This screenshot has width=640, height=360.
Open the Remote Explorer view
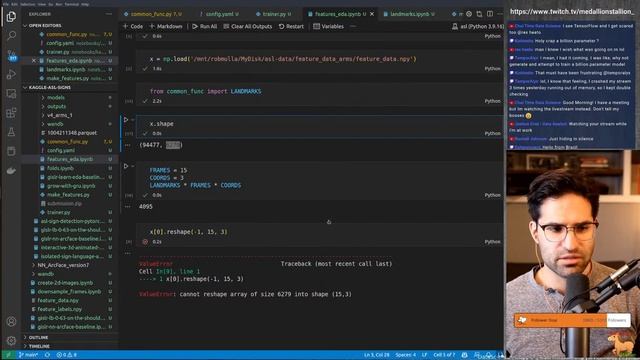point(11,93)
